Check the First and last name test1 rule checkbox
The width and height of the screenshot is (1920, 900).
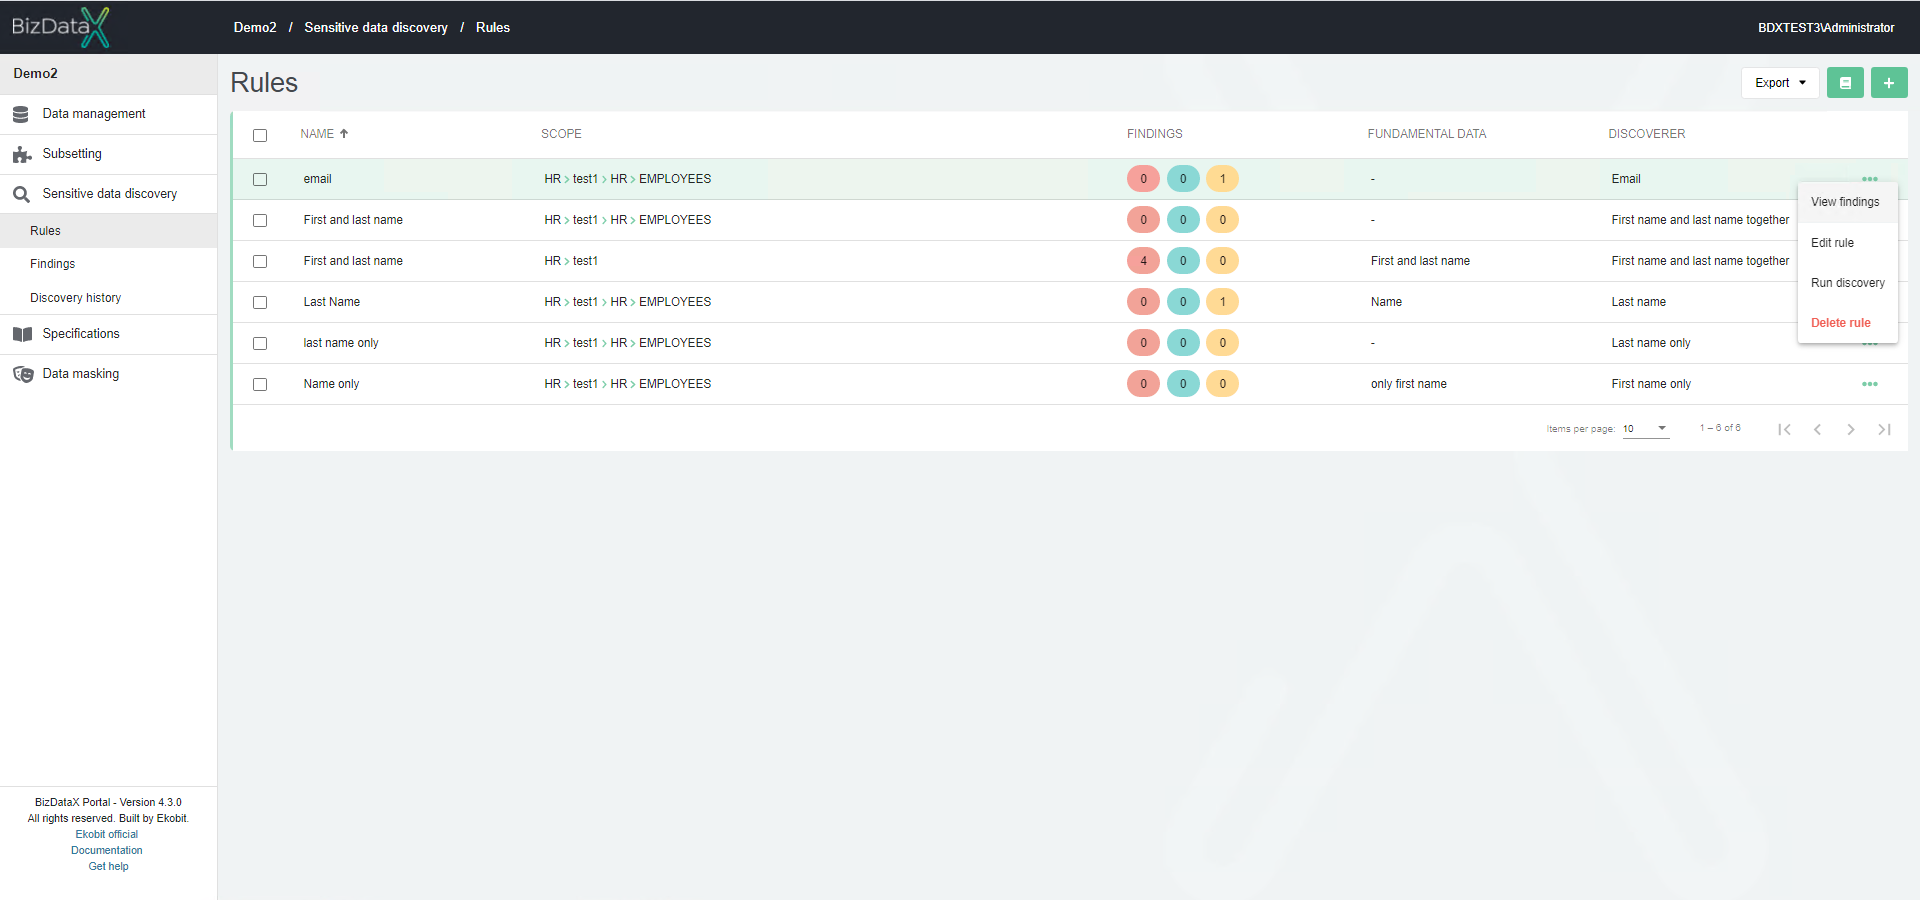260,262
